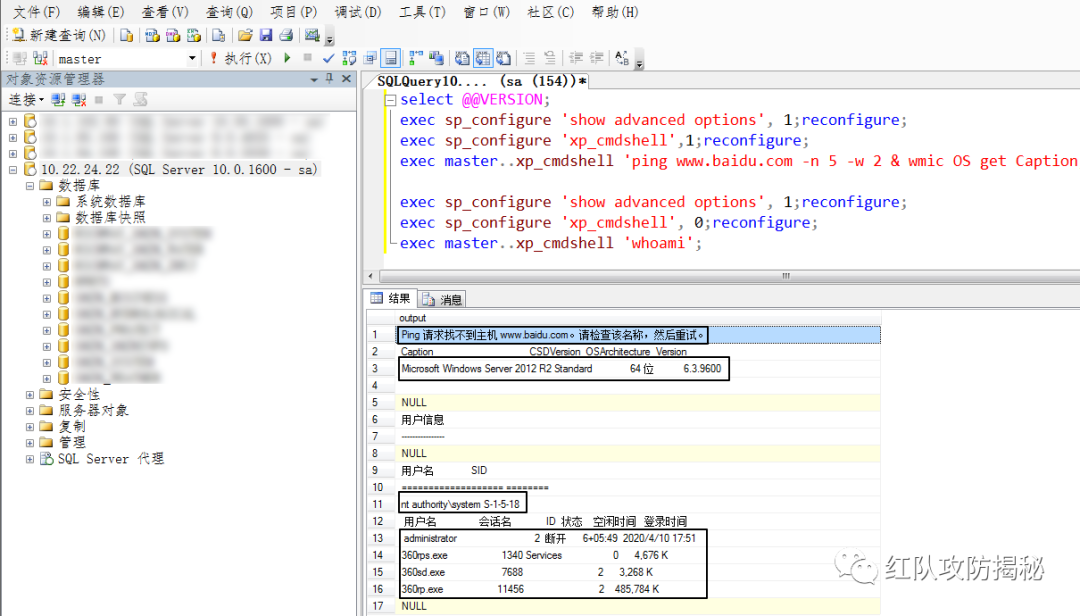This screenshot has height=616, width=1080.
Task: Increase the indent of selected lines
Action: pyautogui.click(x=596, y=59)
